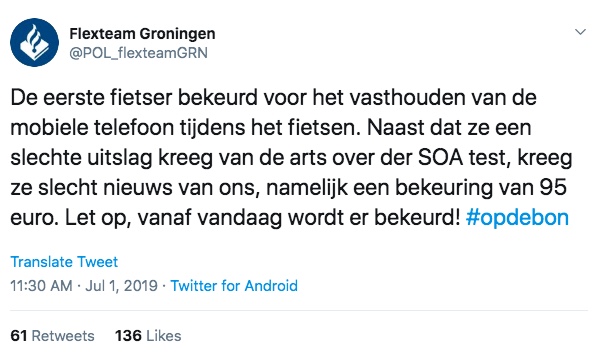Click the word 'Likes' label
This screenshot has width=595, height=360.
point(164,336)
